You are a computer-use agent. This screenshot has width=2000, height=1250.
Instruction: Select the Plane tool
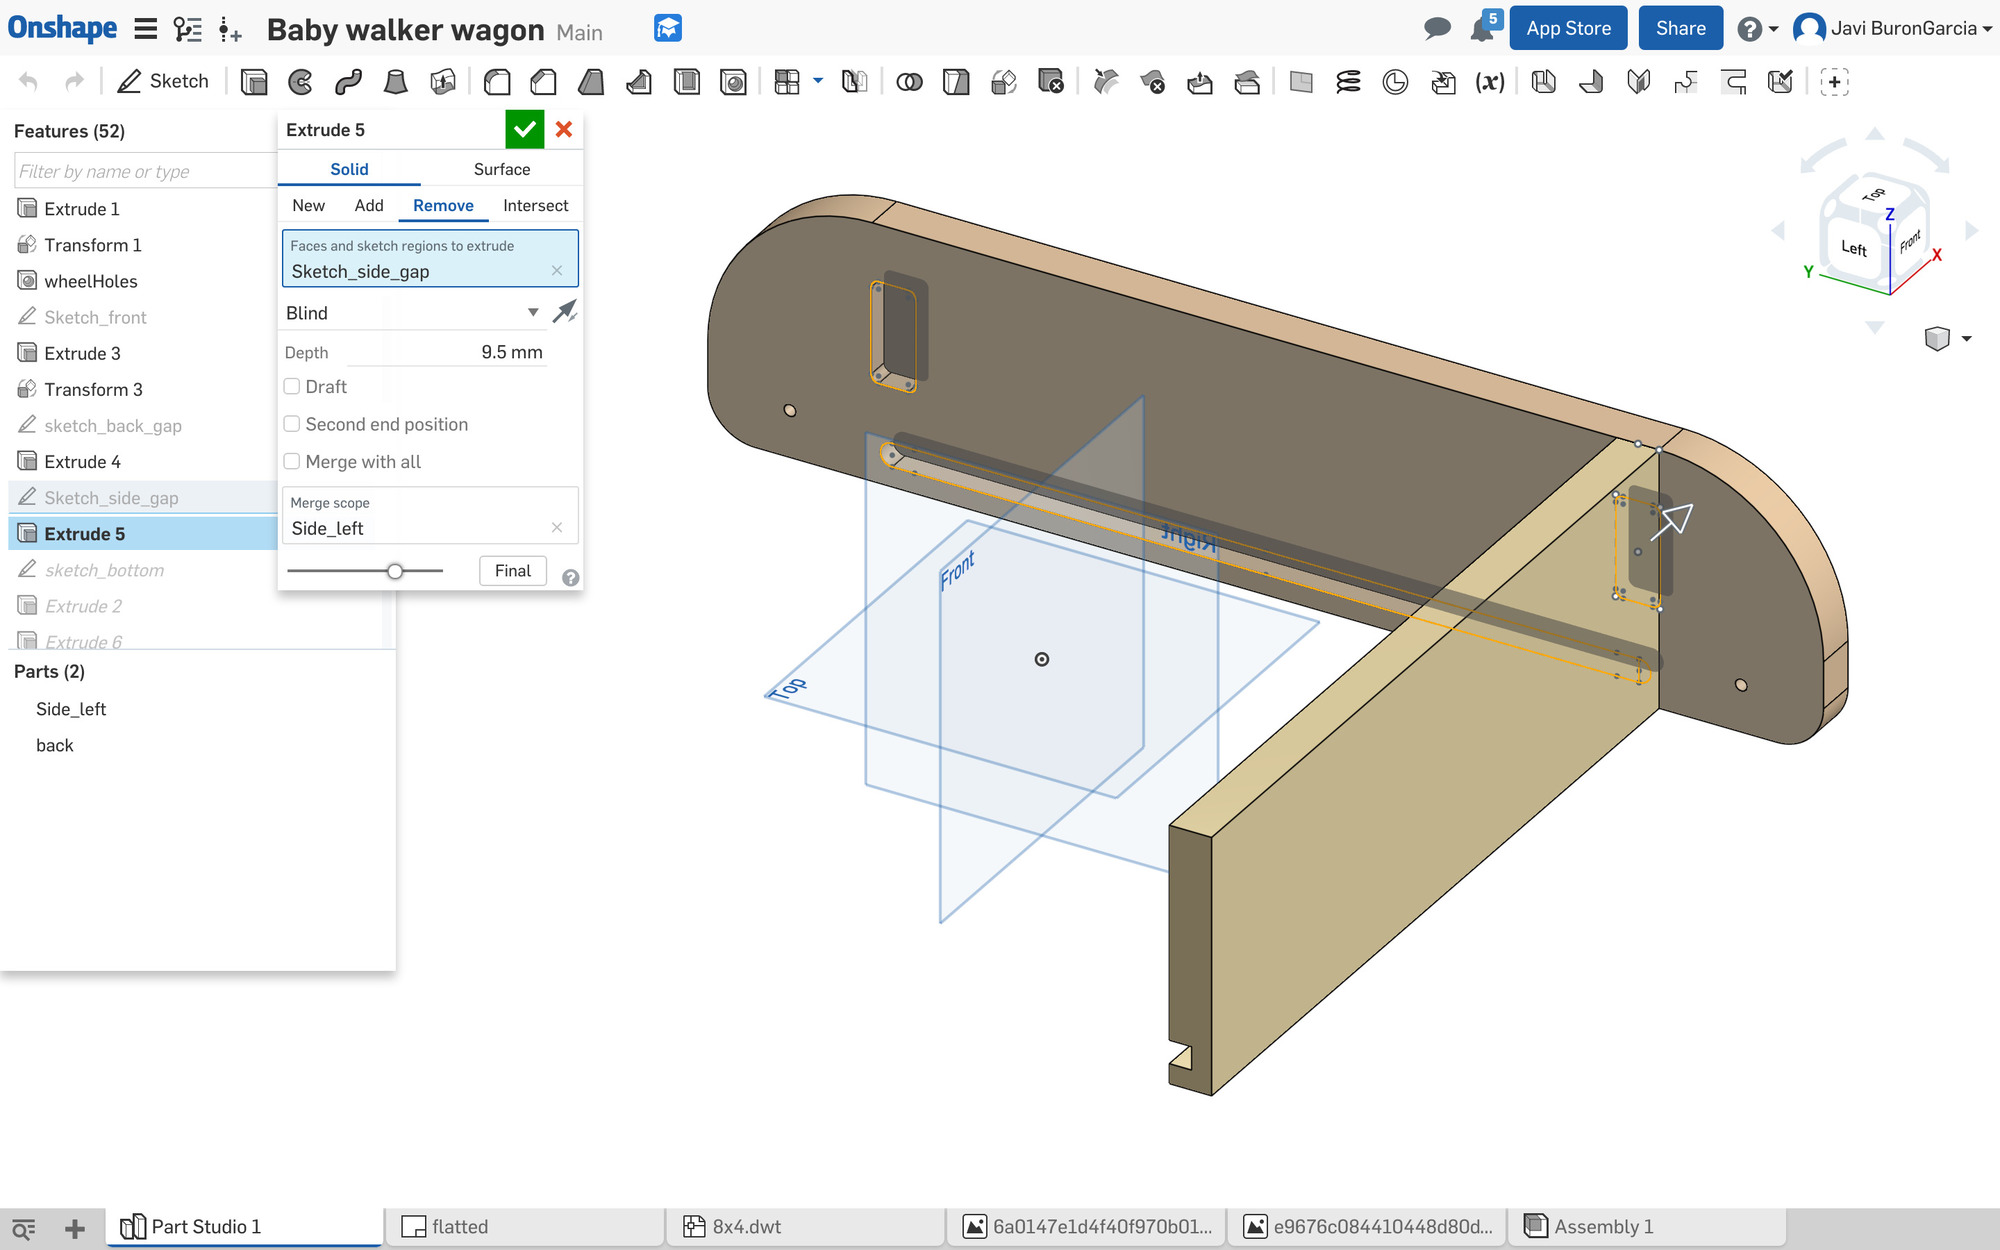[x=1301, y=82]
